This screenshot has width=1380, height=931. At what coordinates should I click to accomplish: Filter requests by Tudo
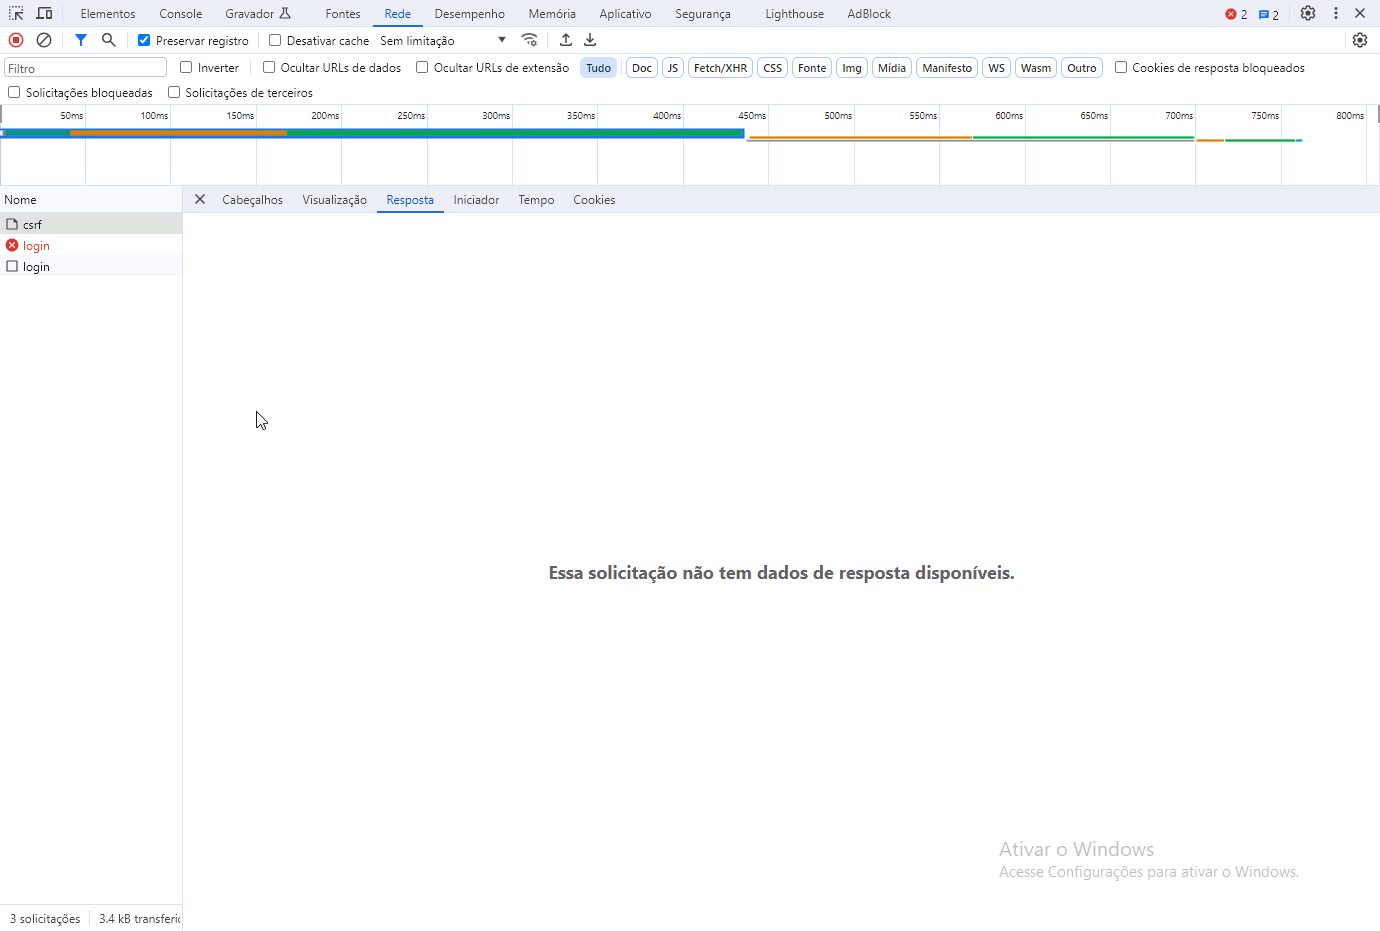click(x=599, y=68)
